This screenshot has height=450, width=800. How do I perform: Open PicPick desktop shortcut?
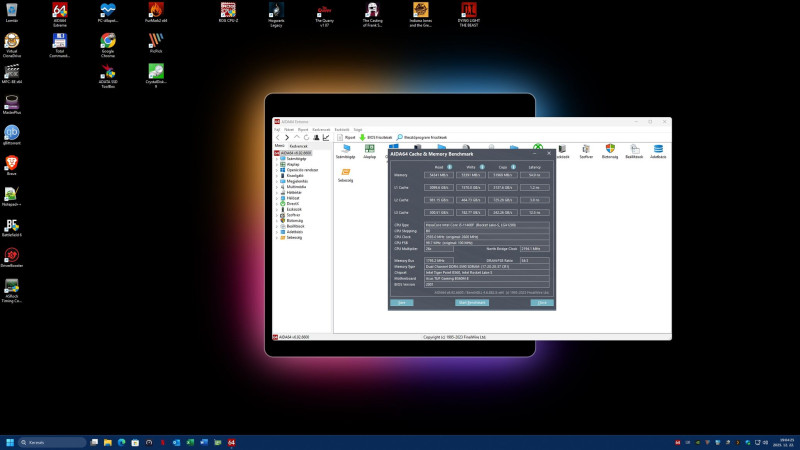[156, 43]
